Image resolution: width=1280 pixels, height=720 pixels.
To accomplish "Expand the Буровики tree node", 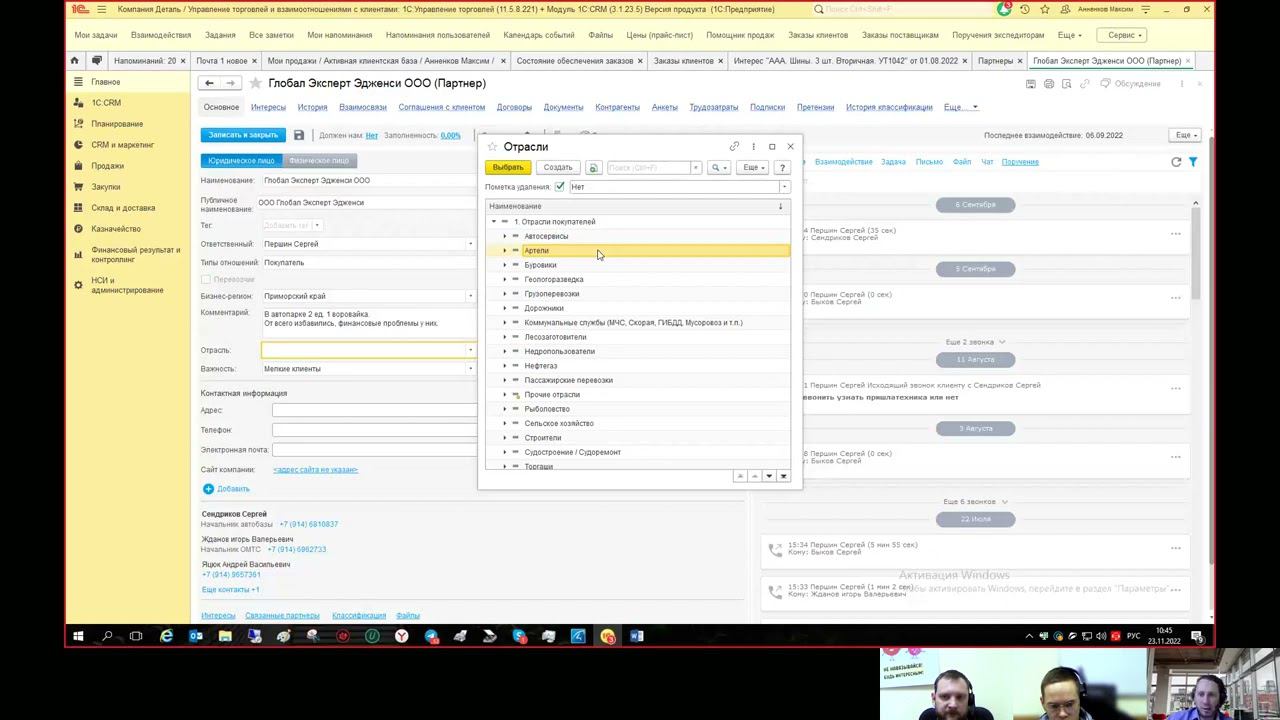I will 504,265.
